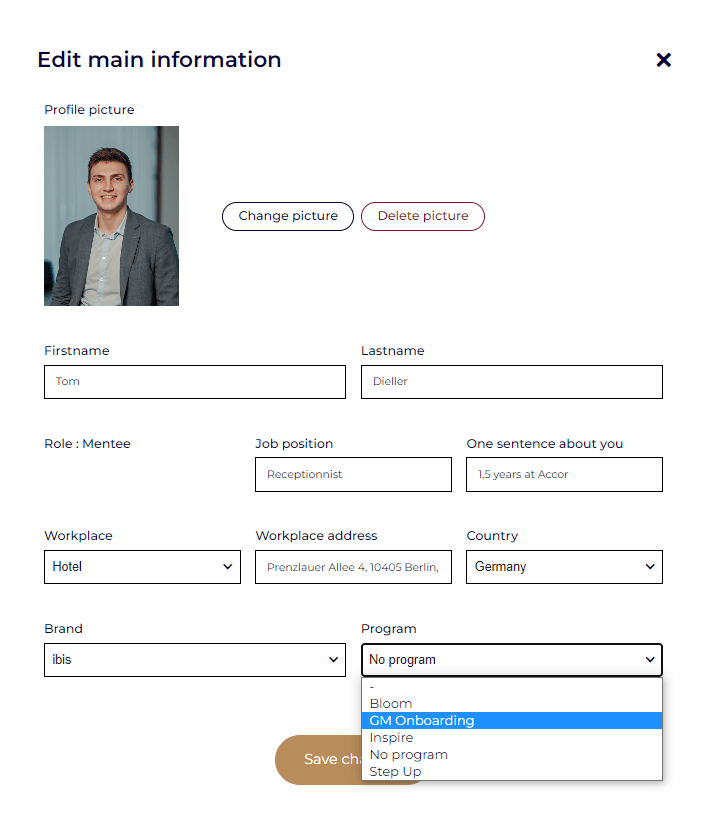Click the profile picture thumbnail
The height and width of the screenshot is (822, 705).
point(111,216)
